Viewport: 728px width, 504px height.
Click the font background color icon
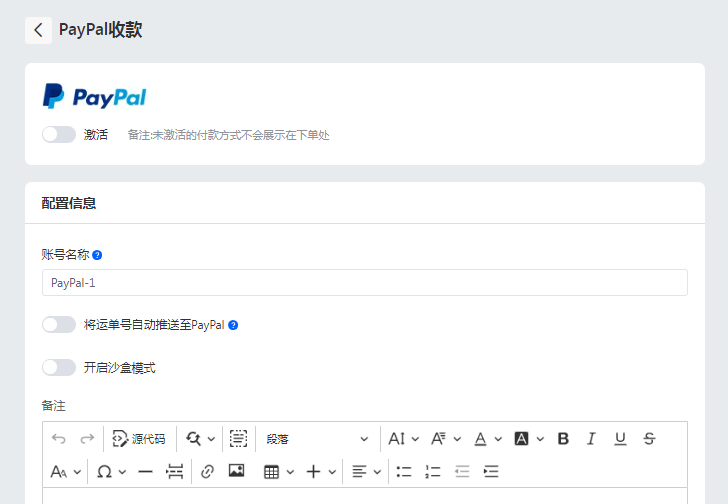pos(521,439)
